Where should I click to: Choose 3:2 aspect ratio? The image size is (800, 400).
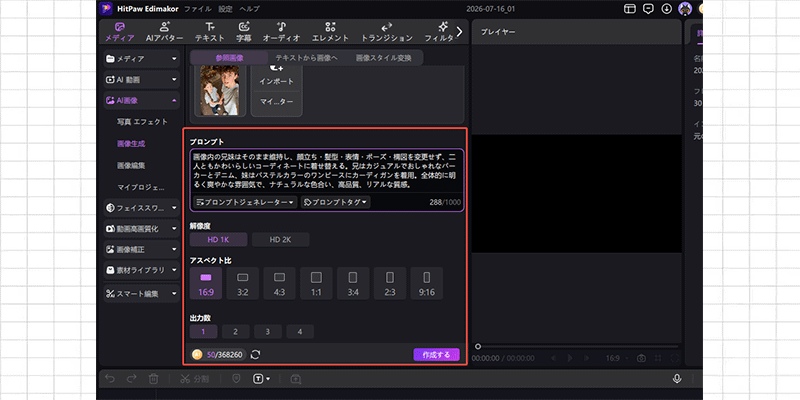pos(242,283)
